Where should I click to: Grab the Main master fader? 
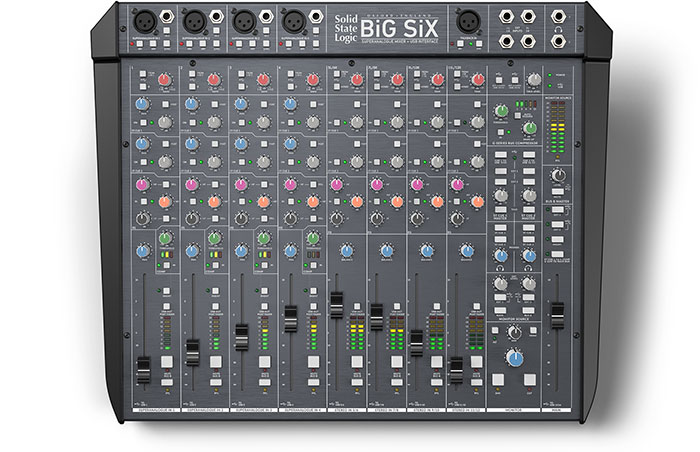pos(557,315)
